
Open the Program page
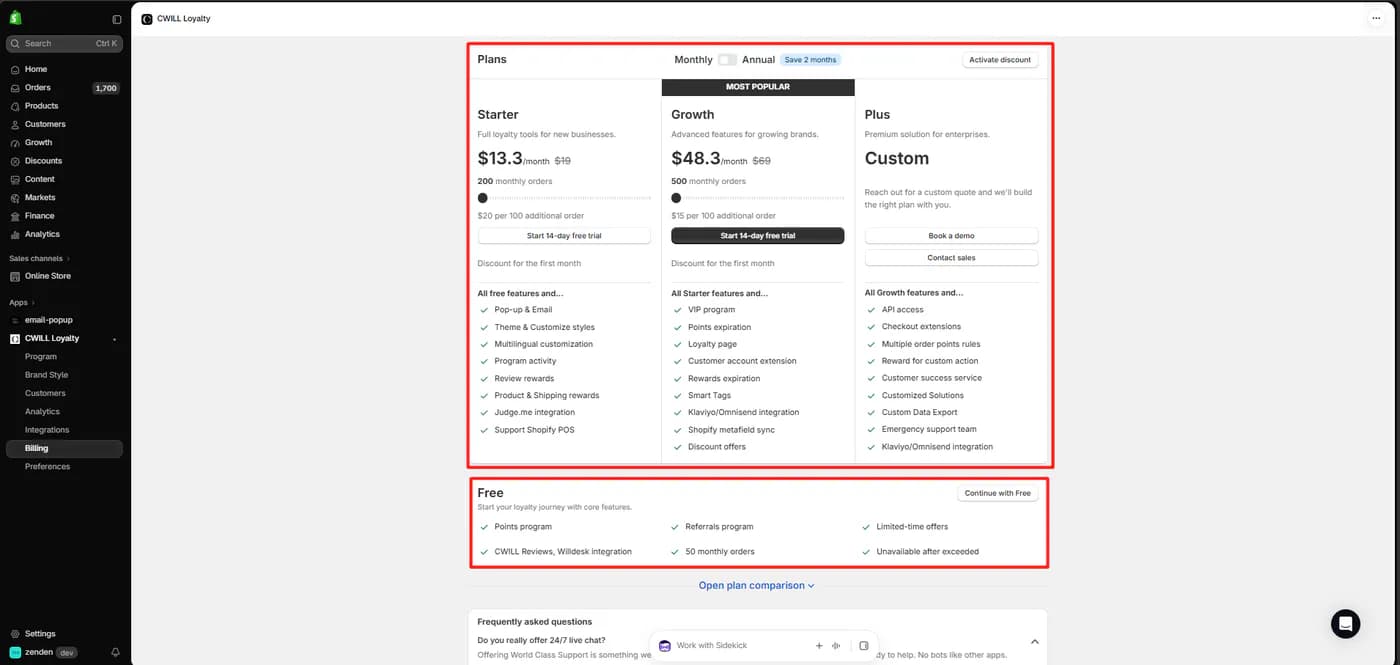tap(41, 357)
